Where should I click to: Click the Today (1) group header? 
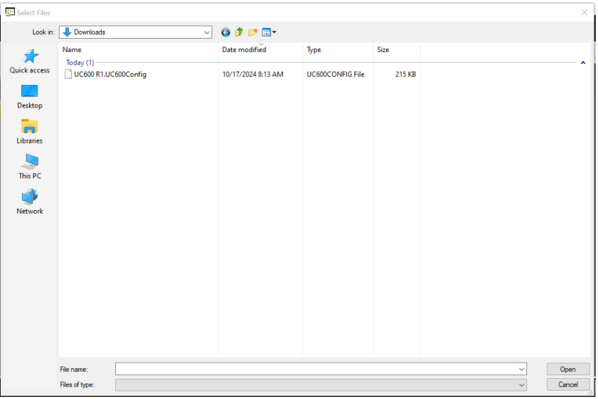(80, 63)
